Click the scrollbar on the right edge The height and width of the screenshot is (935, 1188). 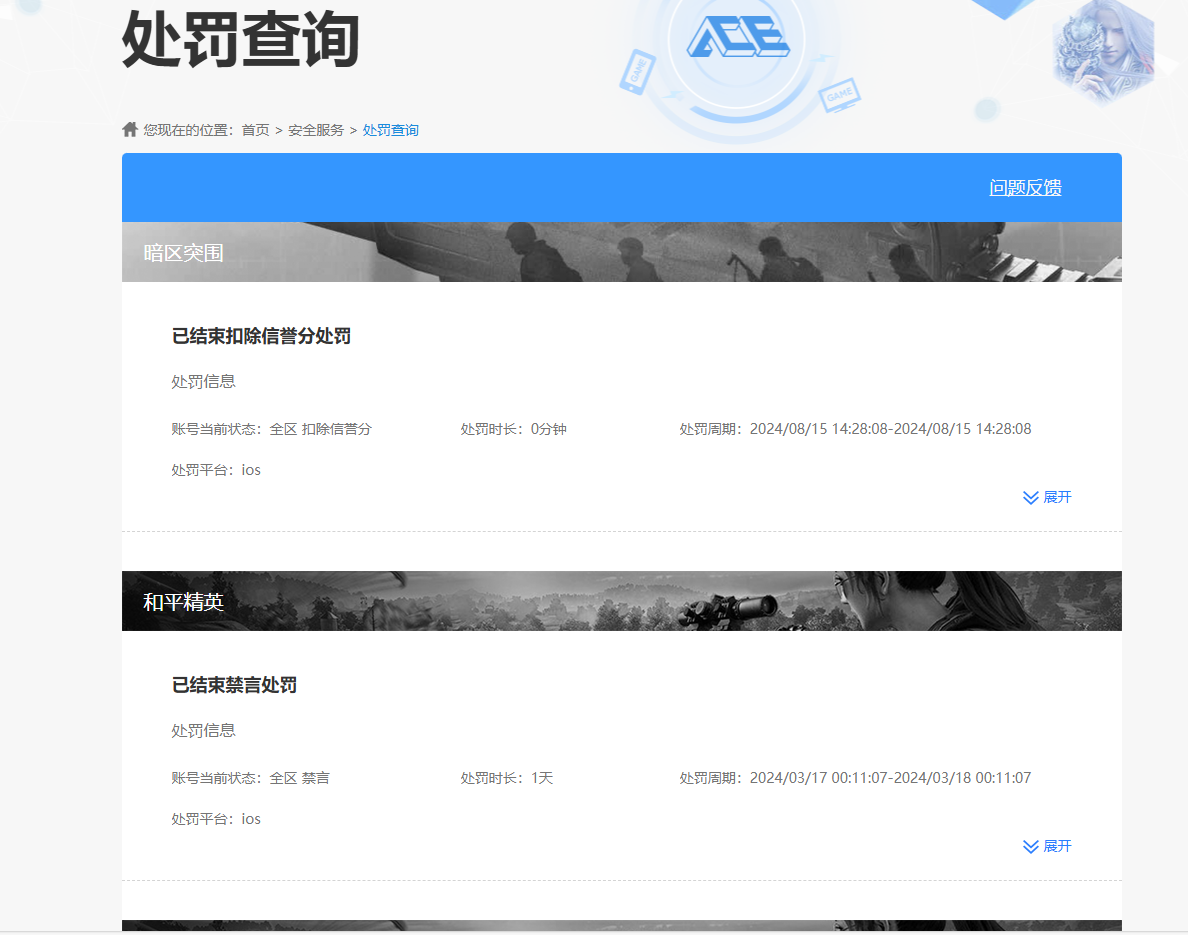point(1183,400)
